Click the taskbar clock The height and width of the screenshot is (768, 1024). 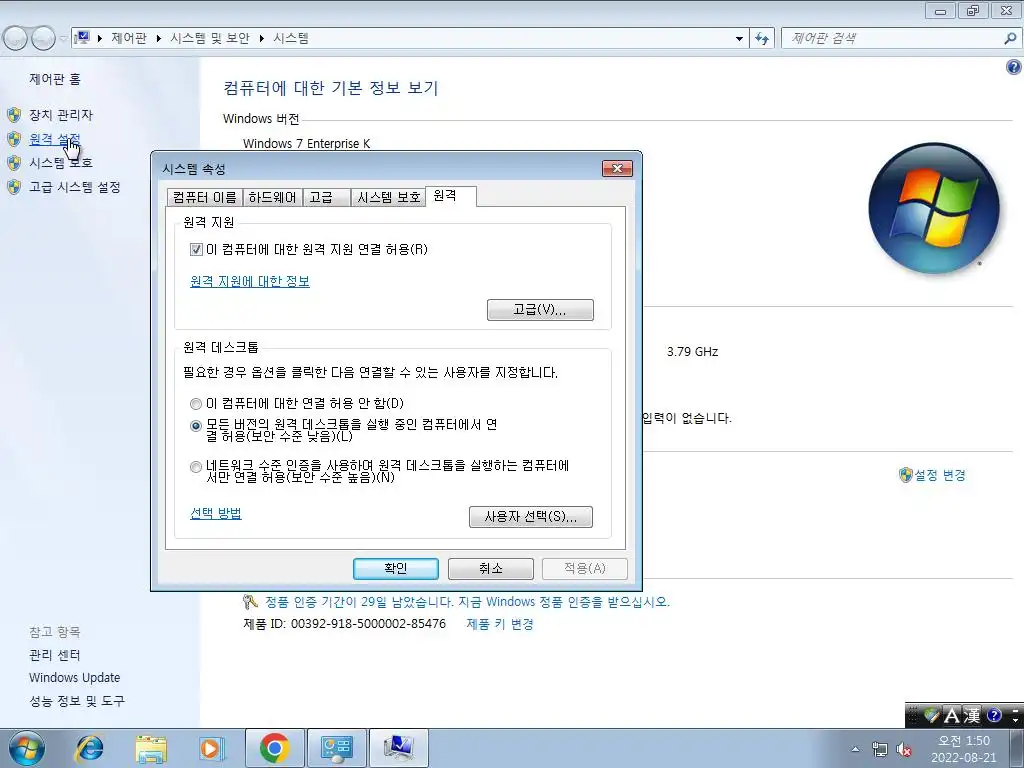pos(964,749)
